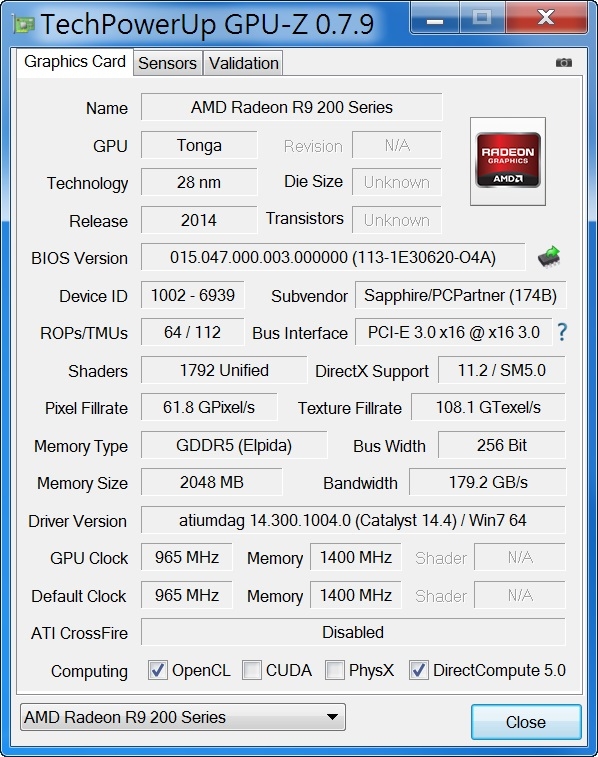Toggle the OpenCL checkbox

(x=158, y=670)
